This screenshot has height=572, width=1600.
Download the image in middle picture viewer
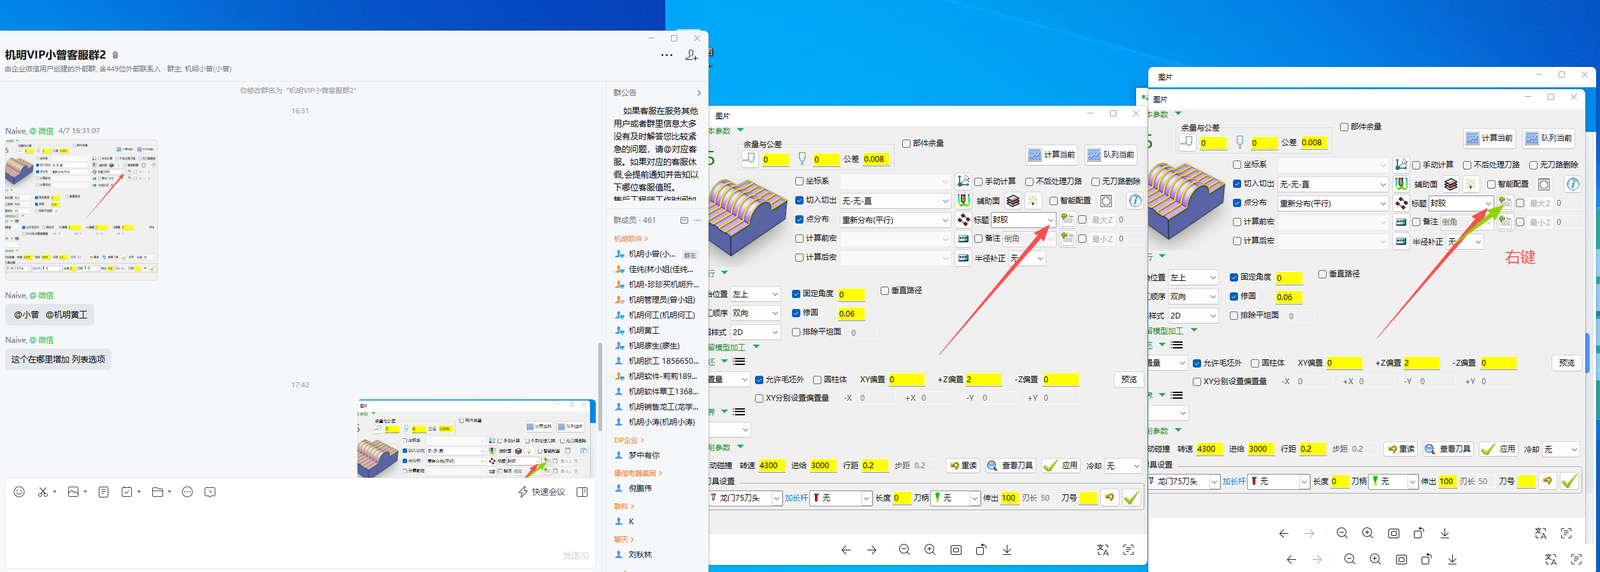[1007, 550]
